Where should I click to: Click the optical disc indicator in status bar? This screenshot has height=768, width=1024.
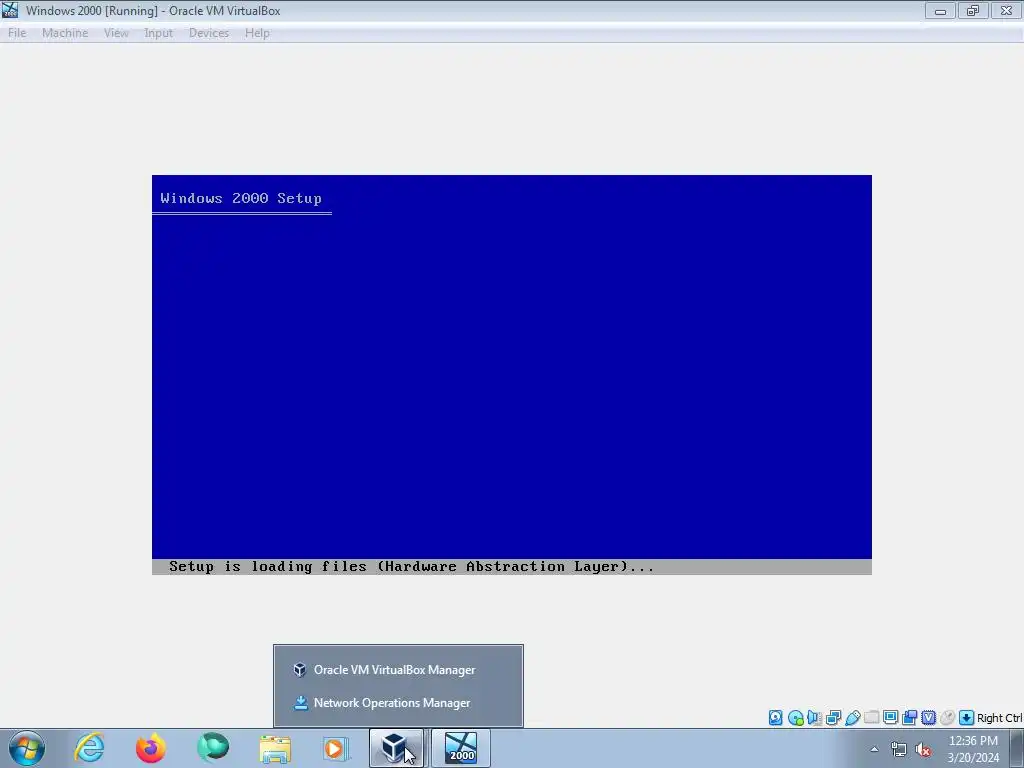tap(795, 718)
